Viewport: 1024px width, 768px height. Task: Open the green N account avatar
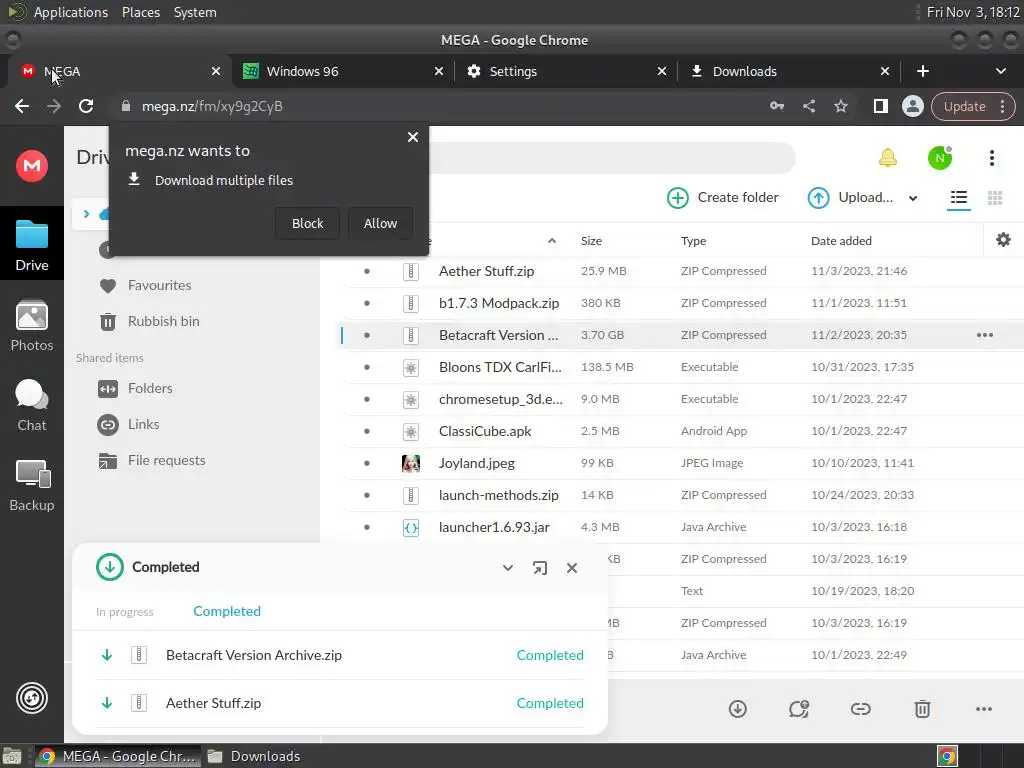[940, 157]
